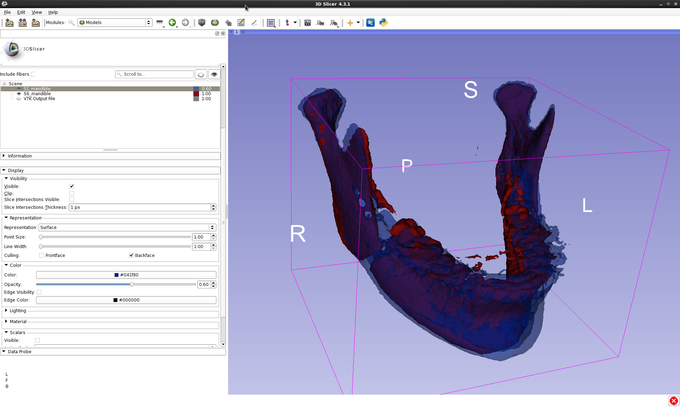Viewport: 680px width, 407px height.
Task: Click the Scroll to search field
Action: tap(154, 74)
